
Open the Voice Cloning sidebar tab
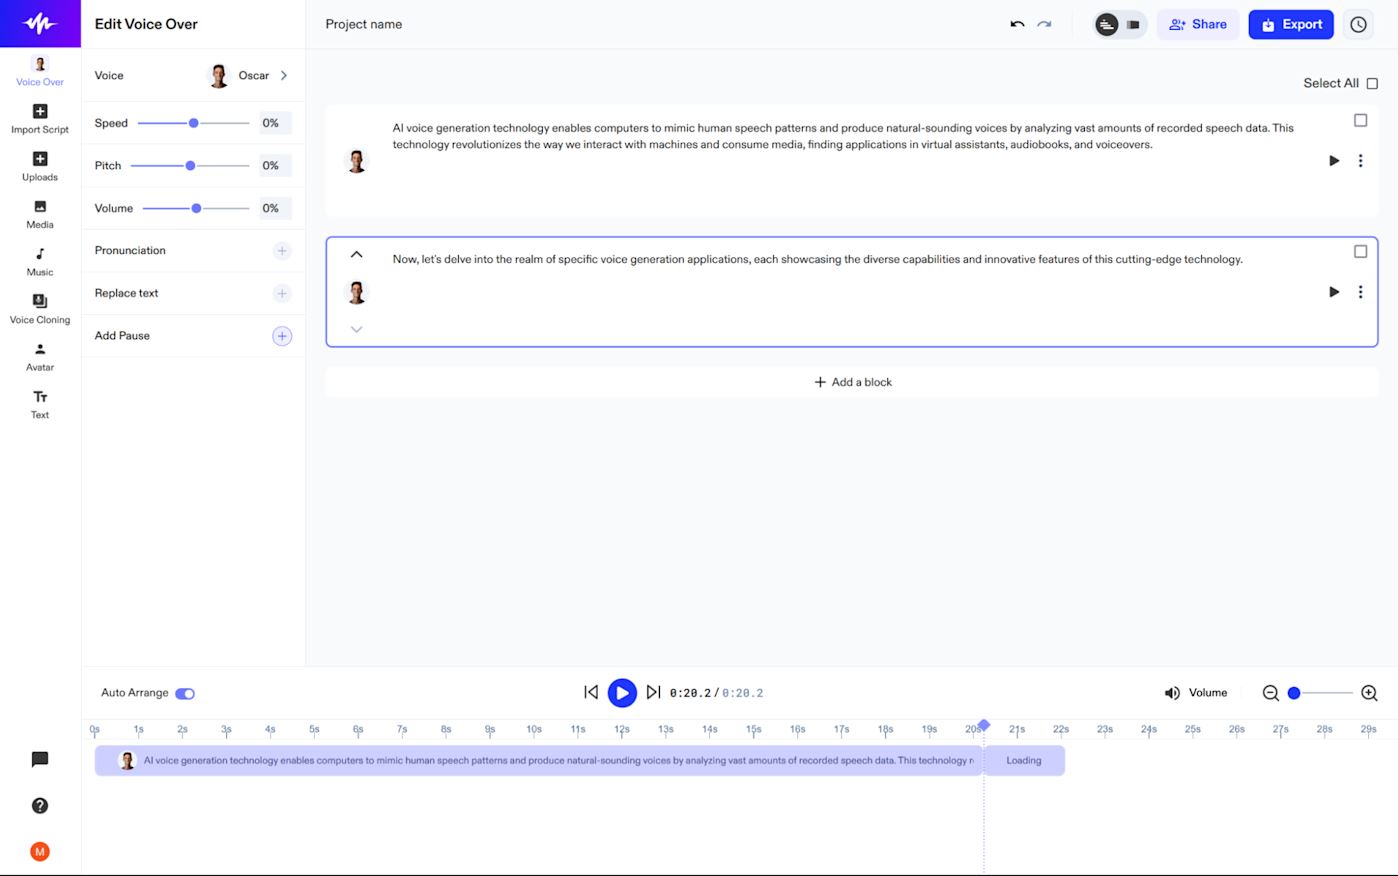[x=40, y=309]
